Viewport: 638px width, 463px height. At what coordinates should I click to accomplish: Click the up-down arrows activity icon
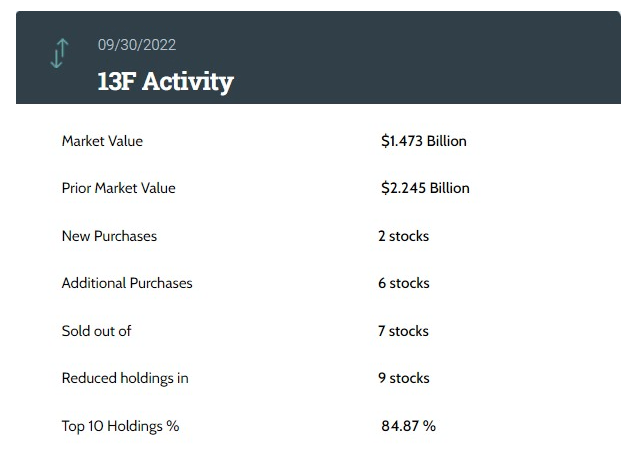tap(59, 53)
